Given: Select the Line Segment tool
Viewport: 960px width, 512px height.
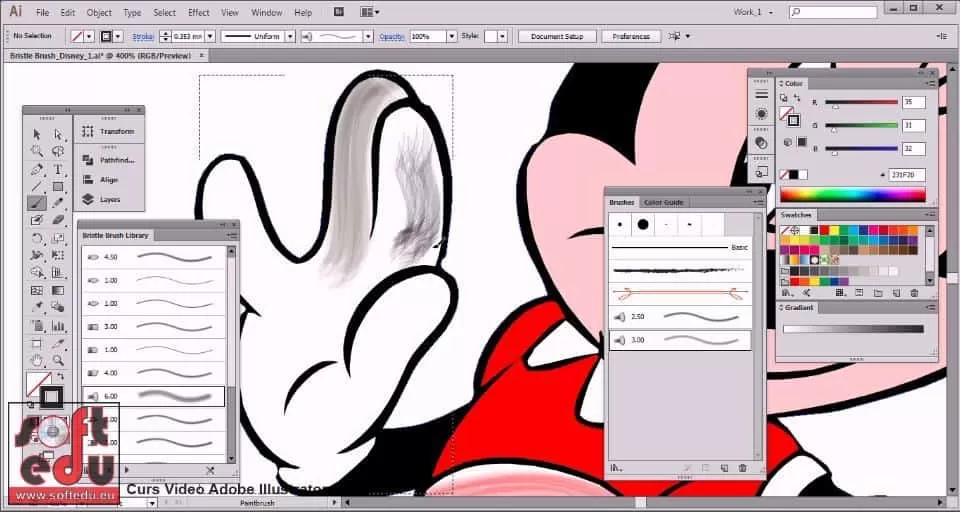Looking at the screenshot, I should 37,186.
